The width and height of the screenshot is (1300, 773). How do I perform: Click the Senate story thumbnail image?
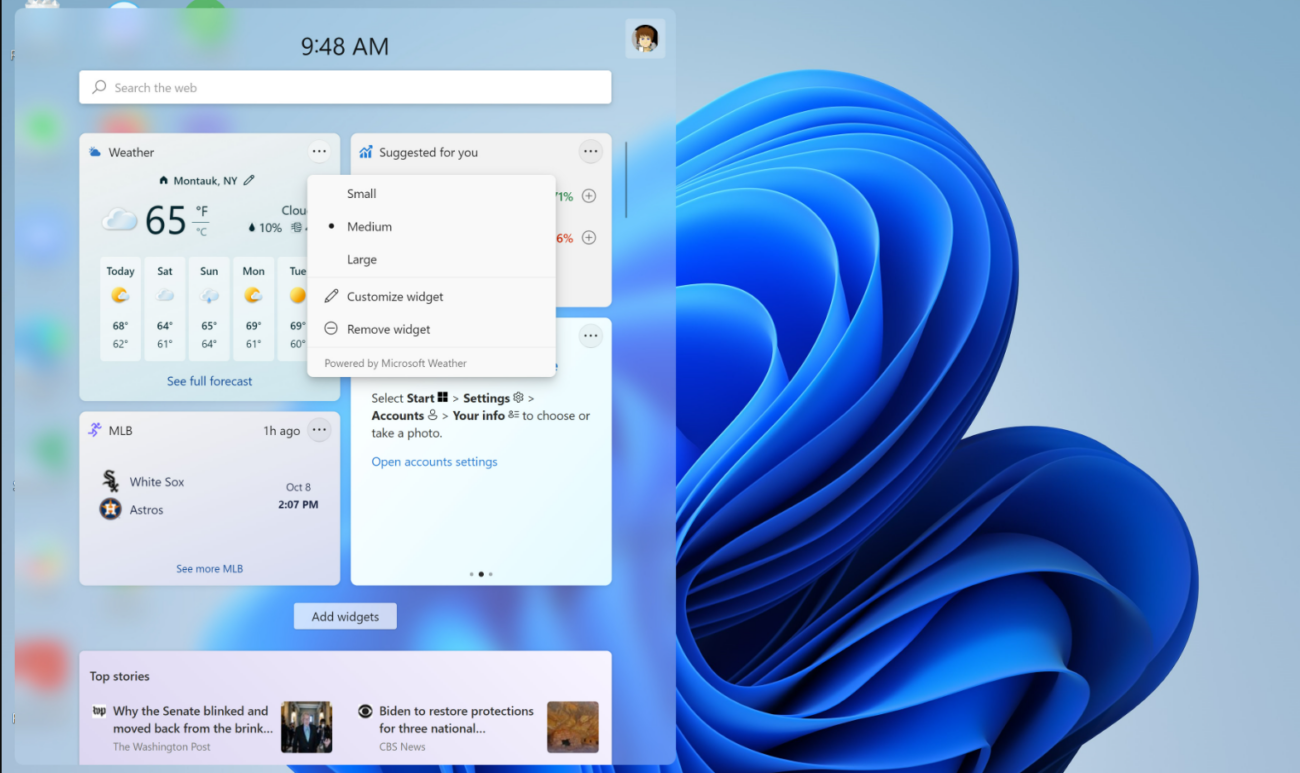click(x=306, y=727)
